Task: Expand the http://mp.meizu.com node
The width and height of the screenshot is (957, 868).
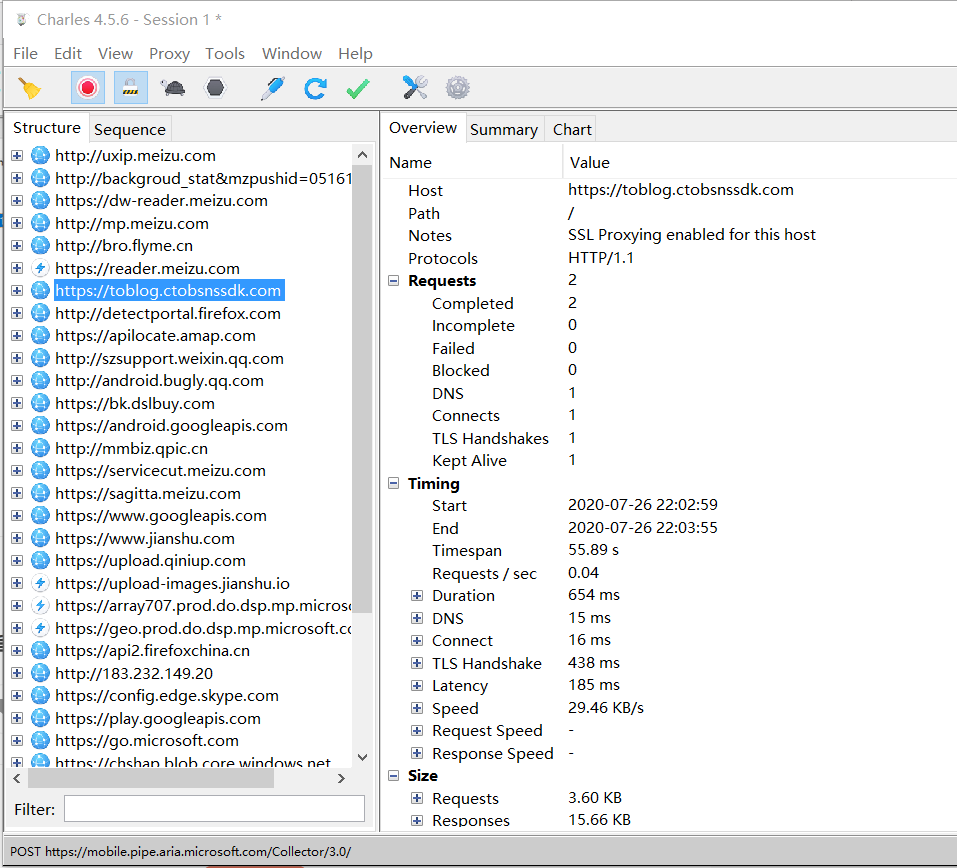Action: (17, 223)
